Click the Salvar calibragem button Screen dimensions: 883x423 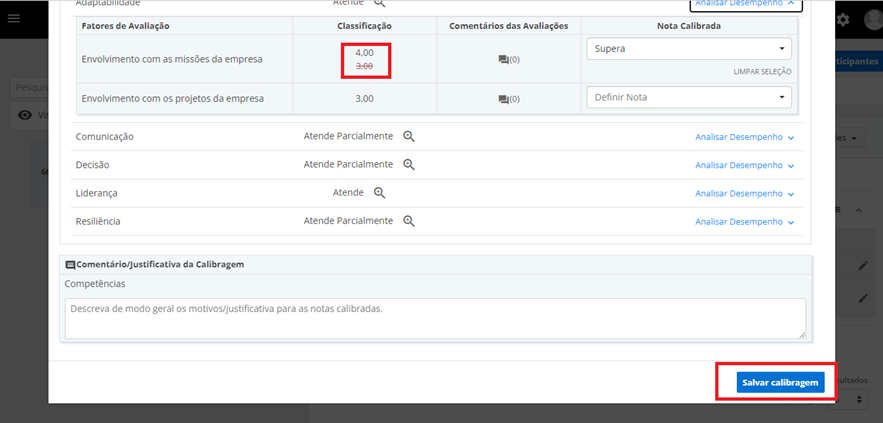tap(780, 383)
